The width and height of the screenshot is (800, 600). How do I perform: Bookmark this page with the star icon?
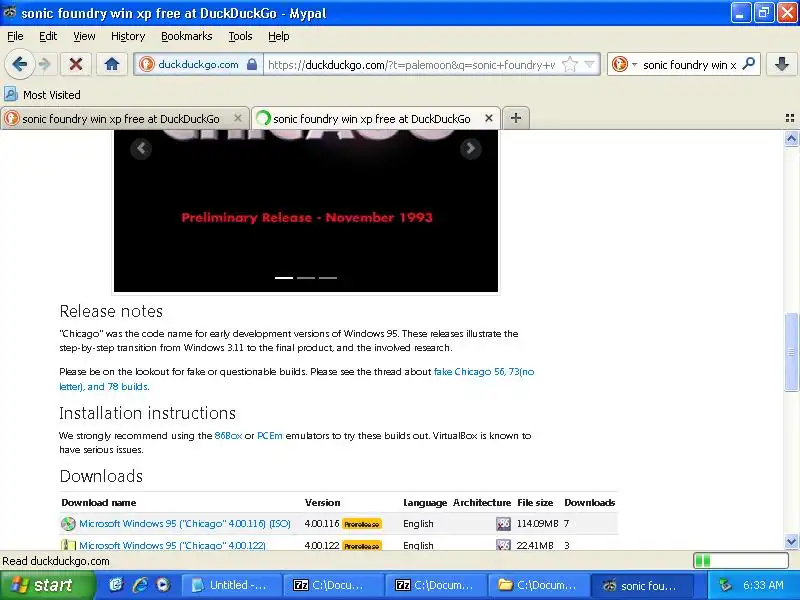(569, 65)
